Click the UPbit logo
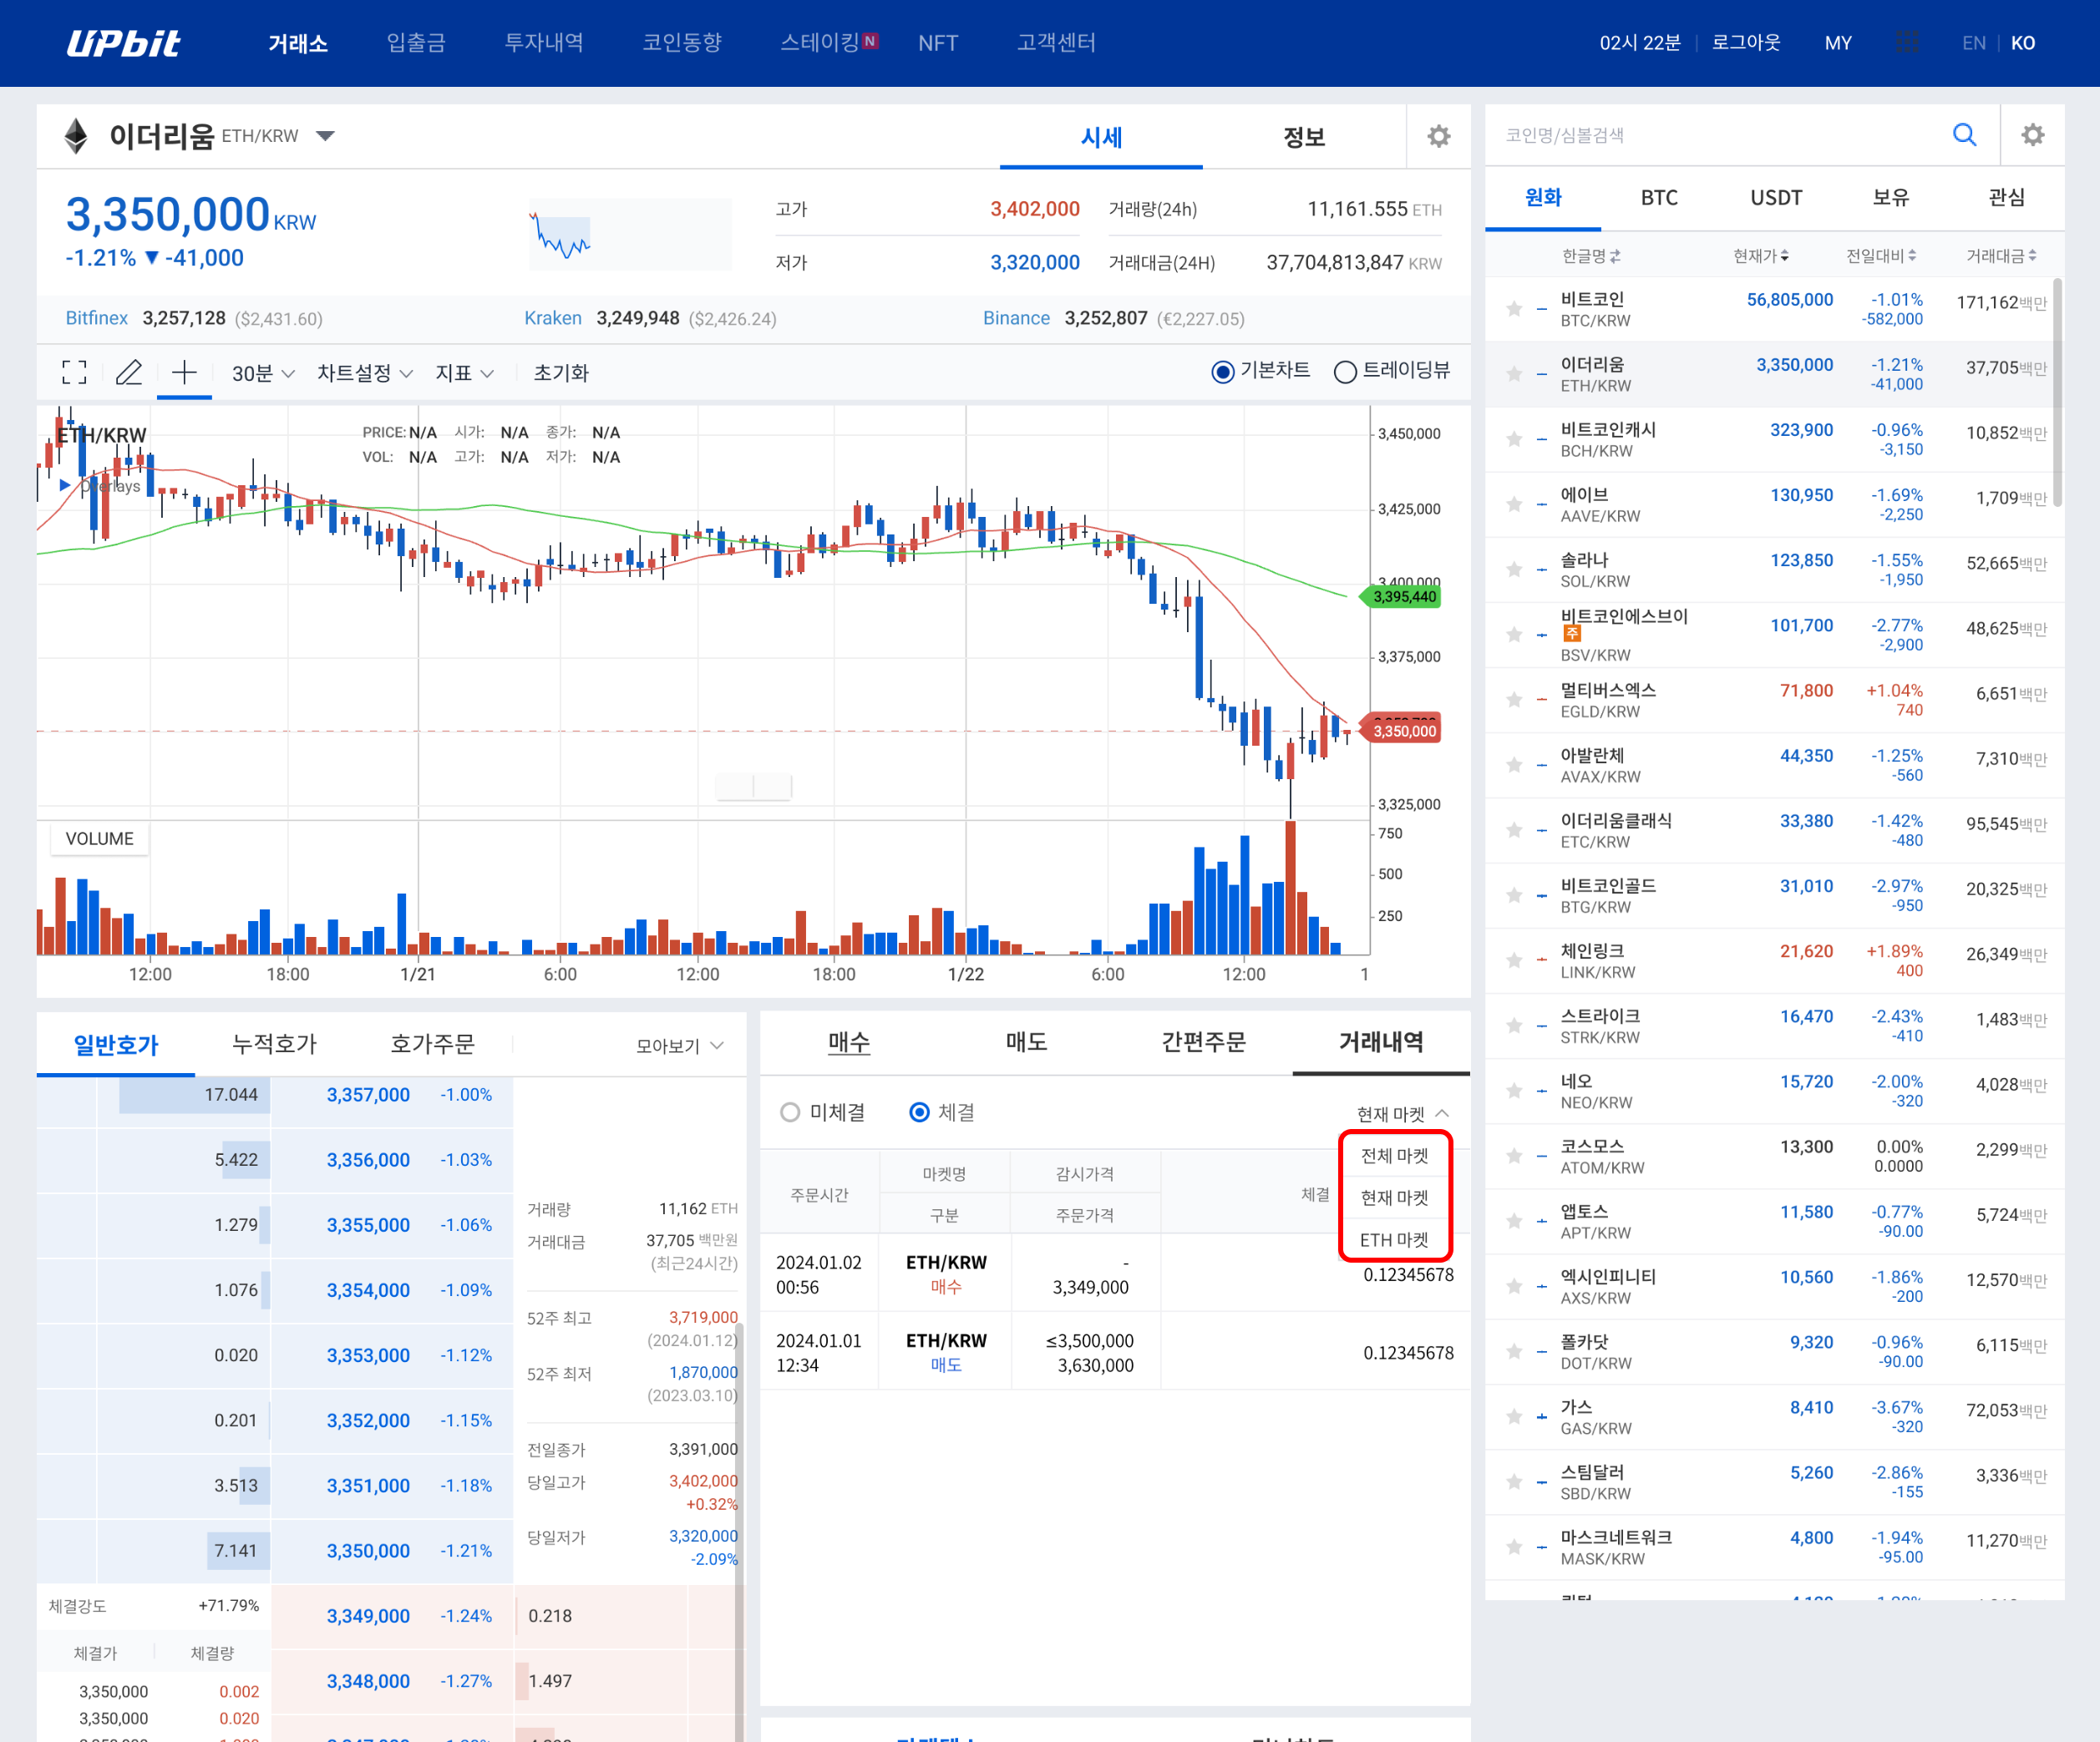Viewport: 2100px width, 1742px height. (123, 43)
